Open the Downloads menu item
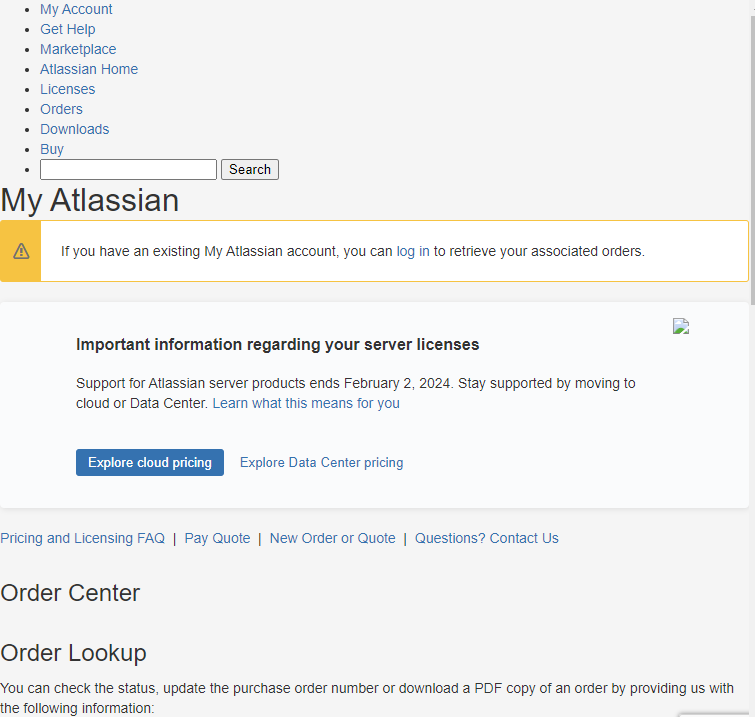 [x=75, y=129]
